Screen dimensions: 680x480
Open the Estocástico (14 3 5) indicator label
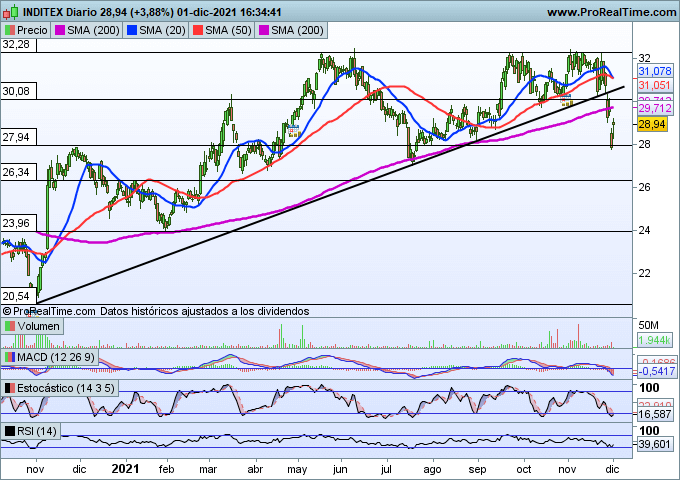pyautogui.click(x=66, y=388)
